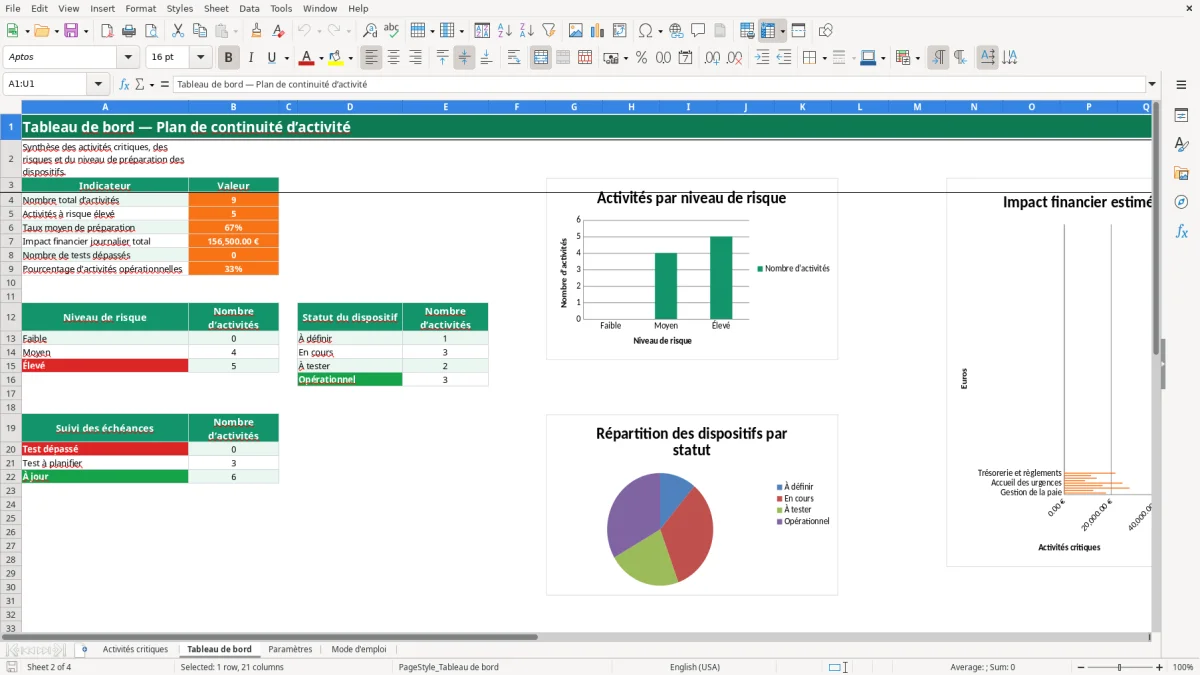This screenshot has height=675, width=1200.
Task: Sort ascending
Action: coord(505,31)
